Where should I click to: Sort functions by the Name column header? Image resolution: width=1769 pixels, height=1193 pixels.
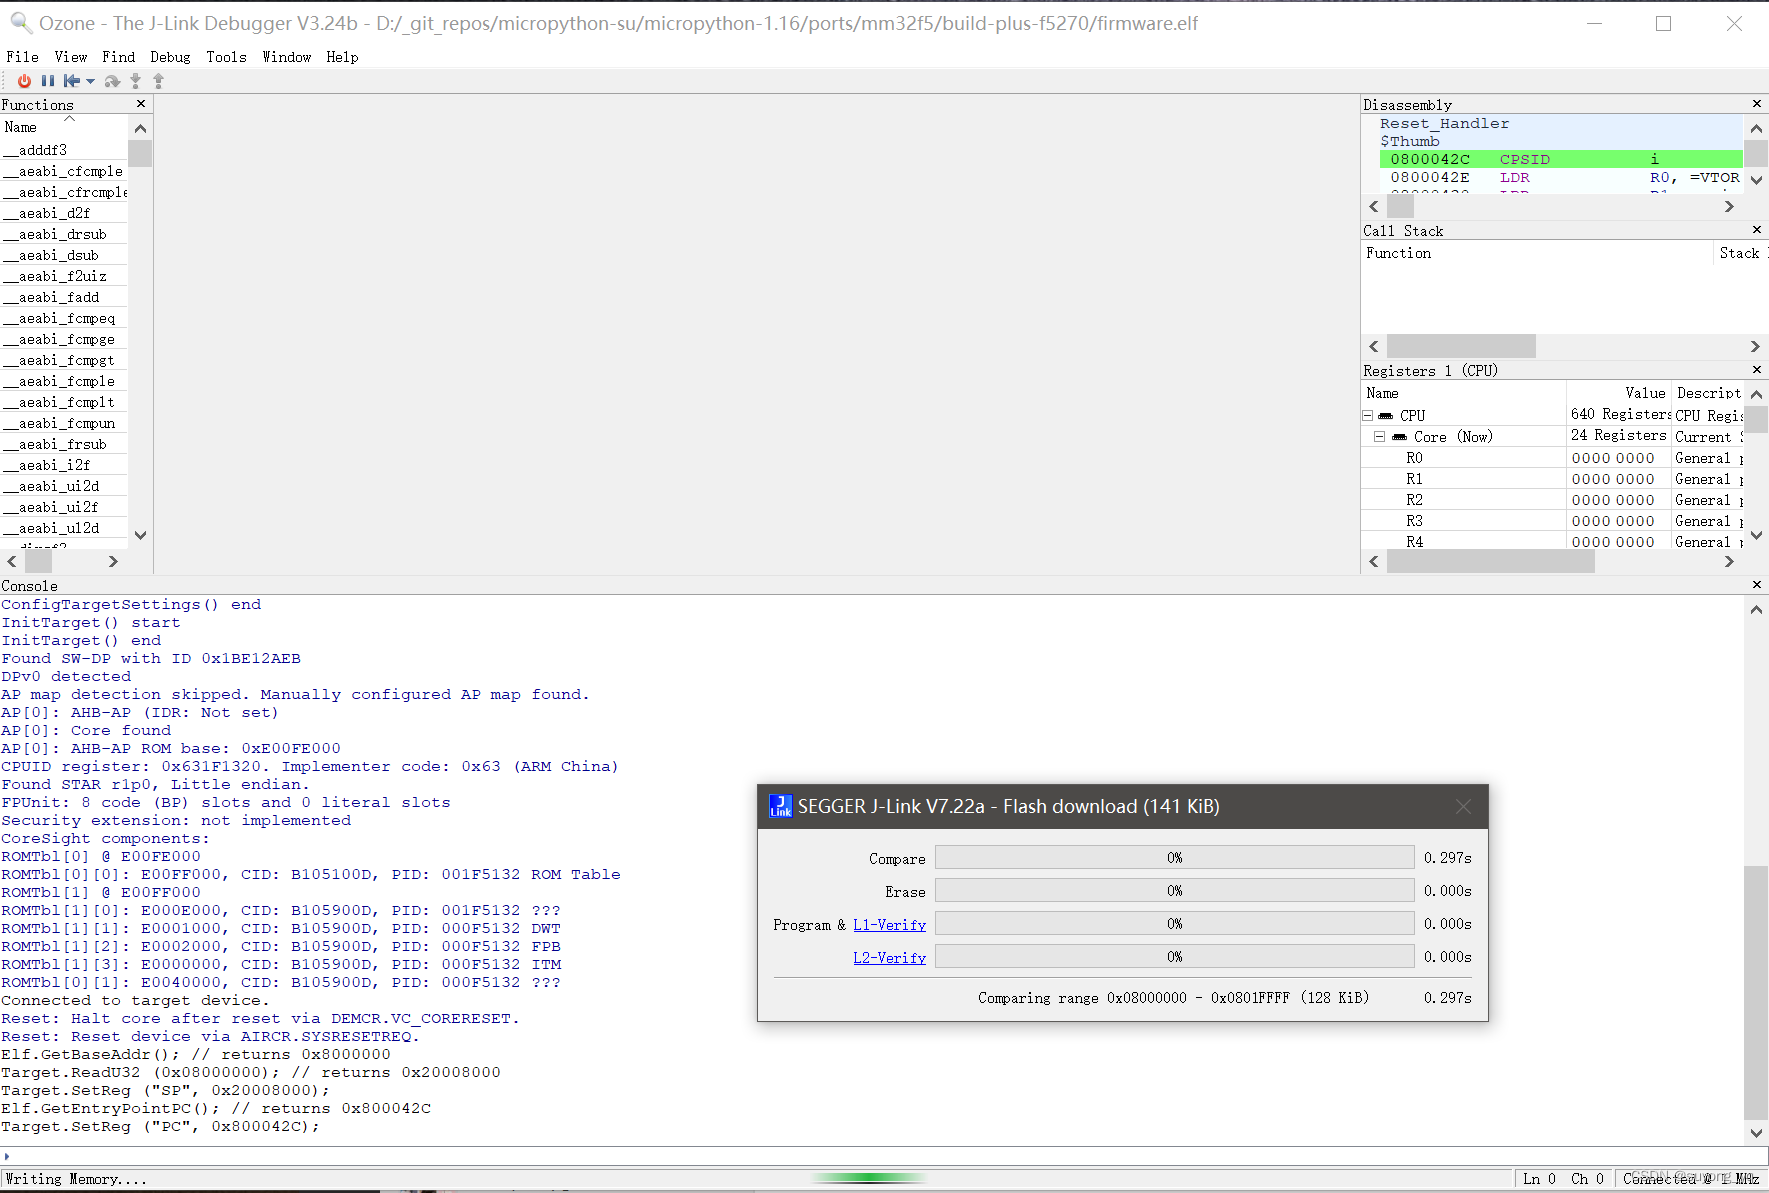(64, 127)
